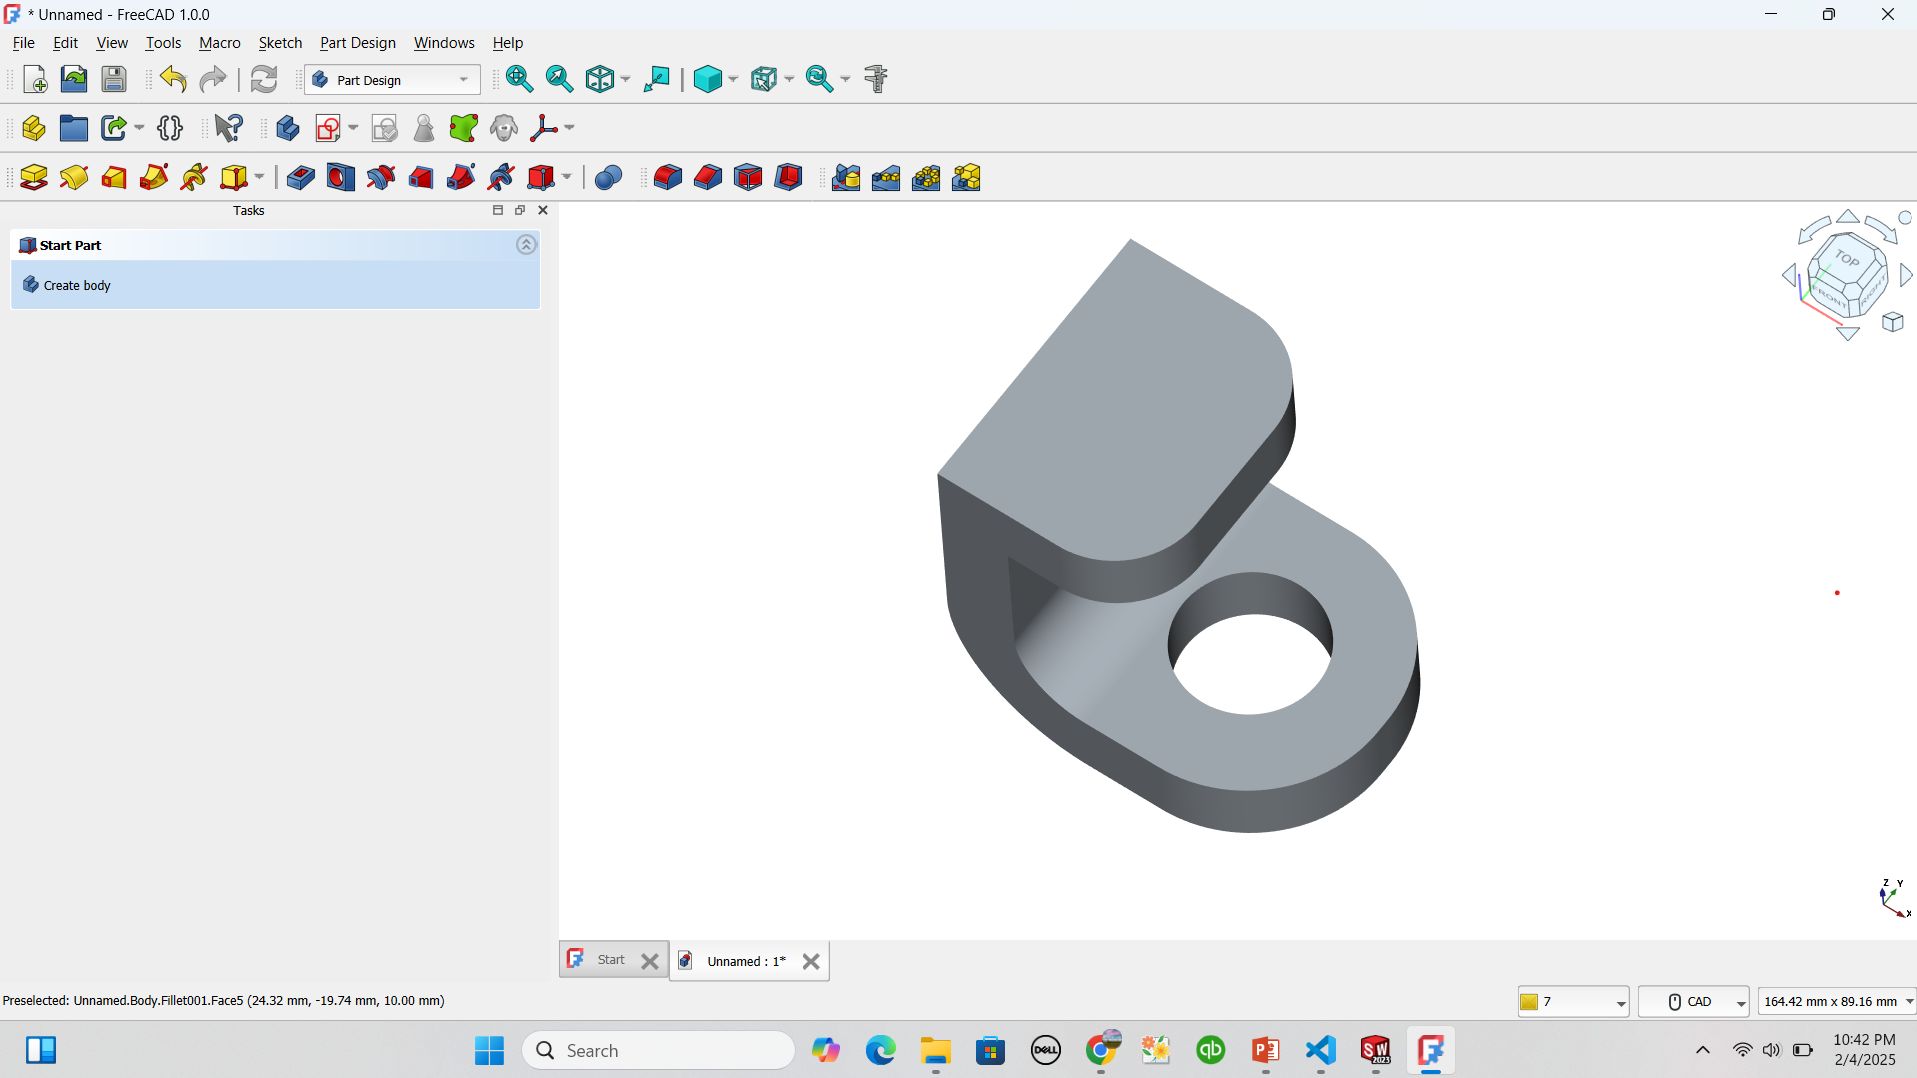Apply the Chamfer tool
The height and width of the screenshot is (1078, 1917).
point(707,178)
